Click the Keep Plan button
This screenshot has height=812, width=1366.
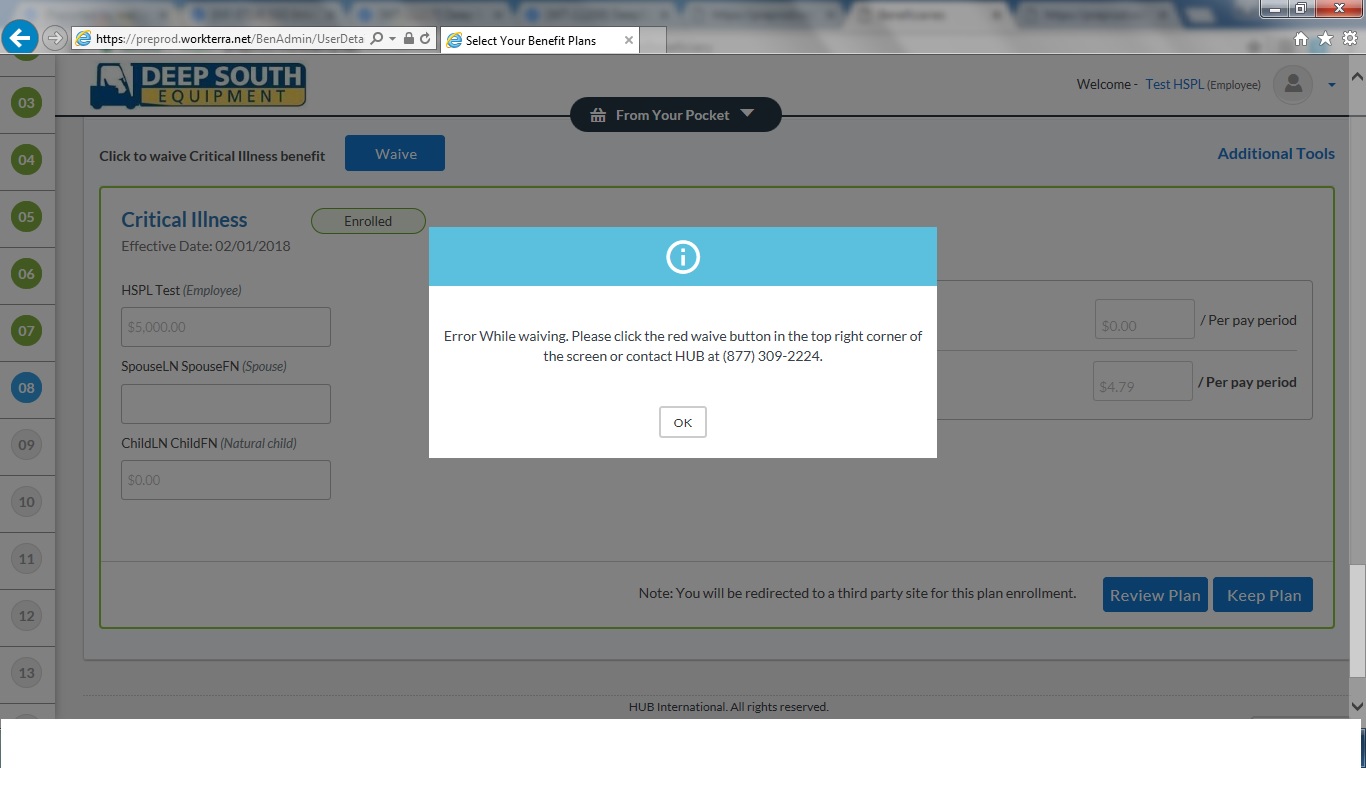click(1262, 595)
